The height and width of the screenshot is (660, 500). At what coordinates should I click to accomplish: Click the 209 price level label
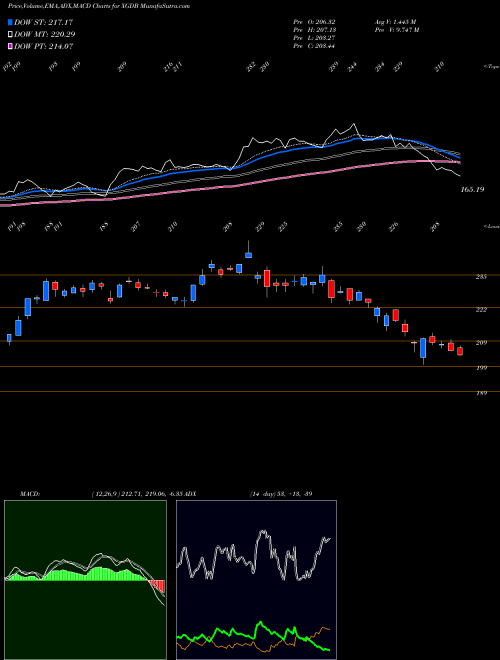tap(481, 343)
